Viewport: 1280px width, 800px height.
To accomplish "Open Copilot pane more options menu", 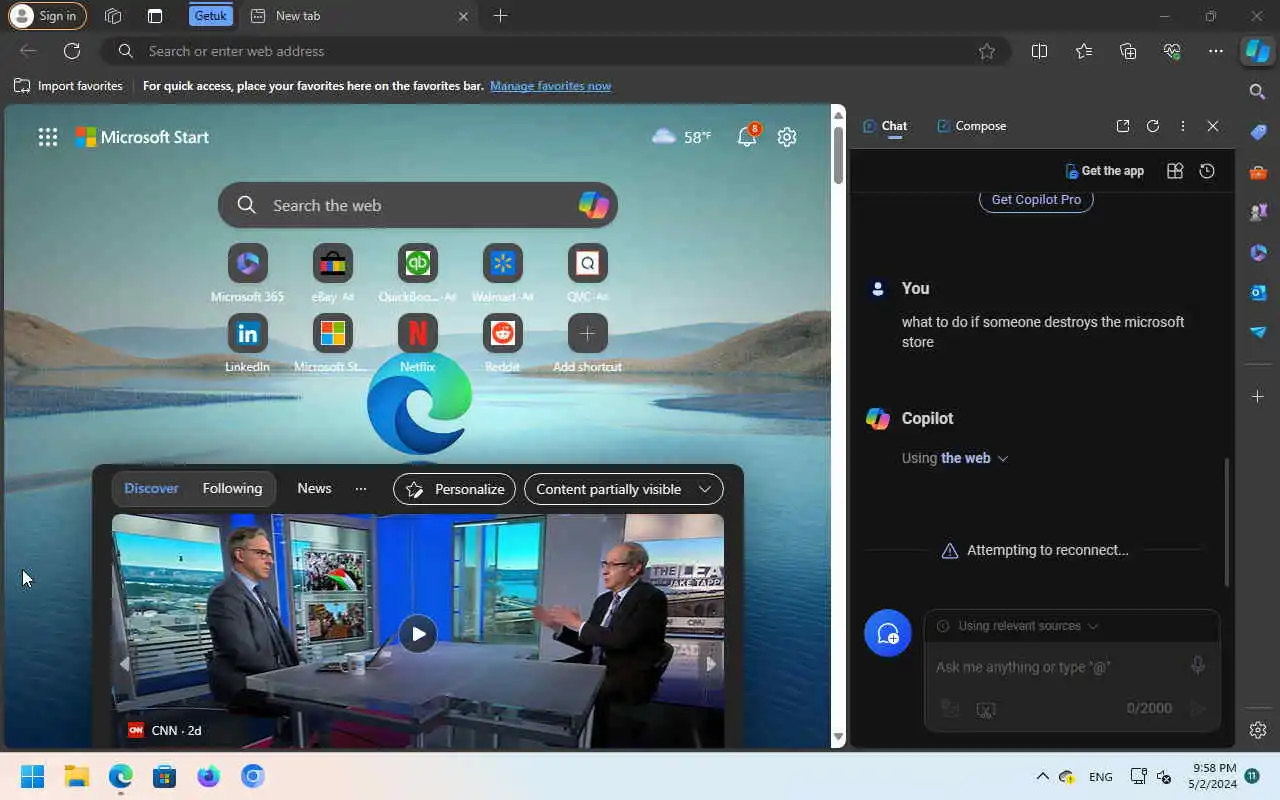I will point(1183,126).
